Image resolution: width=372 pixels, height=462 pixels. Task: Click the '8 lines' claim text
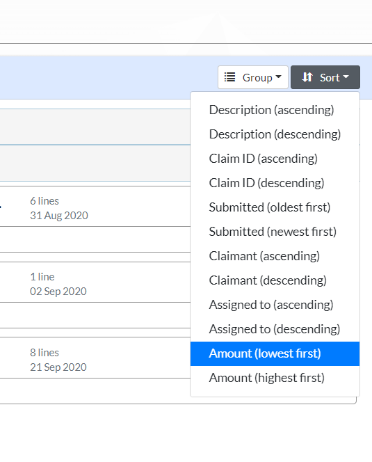click(x=44, y=353)
